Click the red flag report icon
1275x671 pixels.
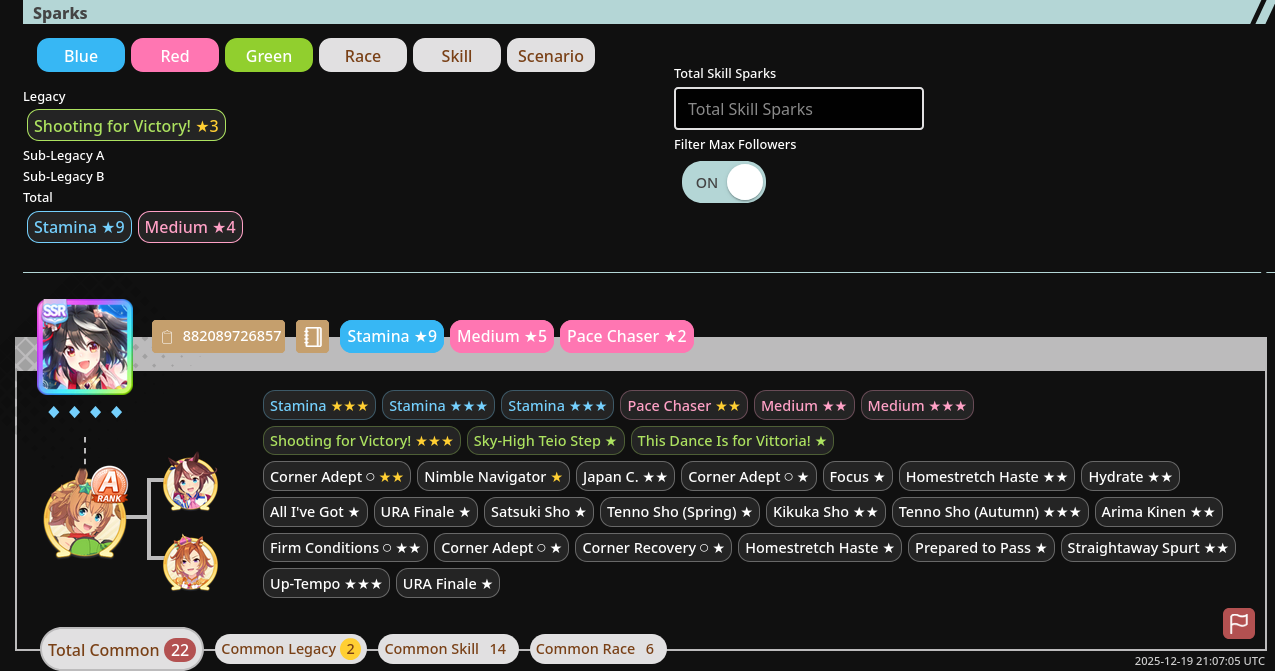pyautogui.click(x=1239, y=623)
